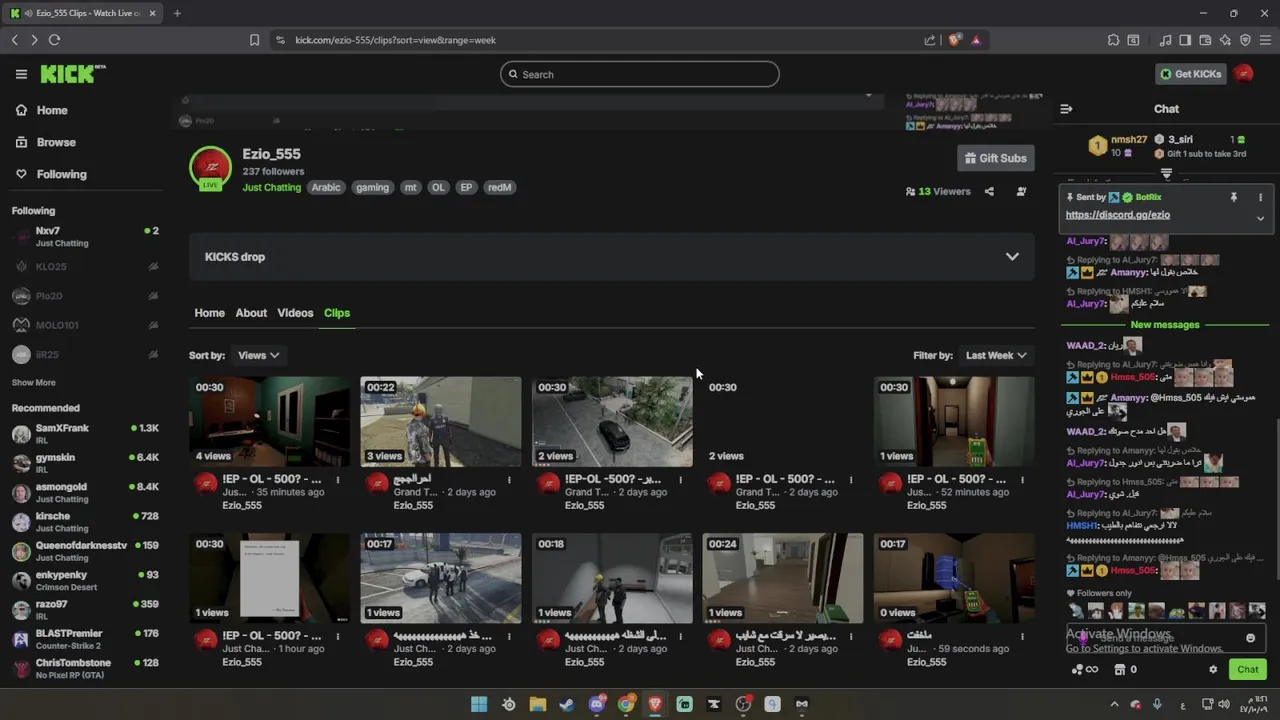The width and height of the screenshot is (1280, 720).
Task: Expand the gift leaderboard arrow in chat
Action: pos(1166,174)
